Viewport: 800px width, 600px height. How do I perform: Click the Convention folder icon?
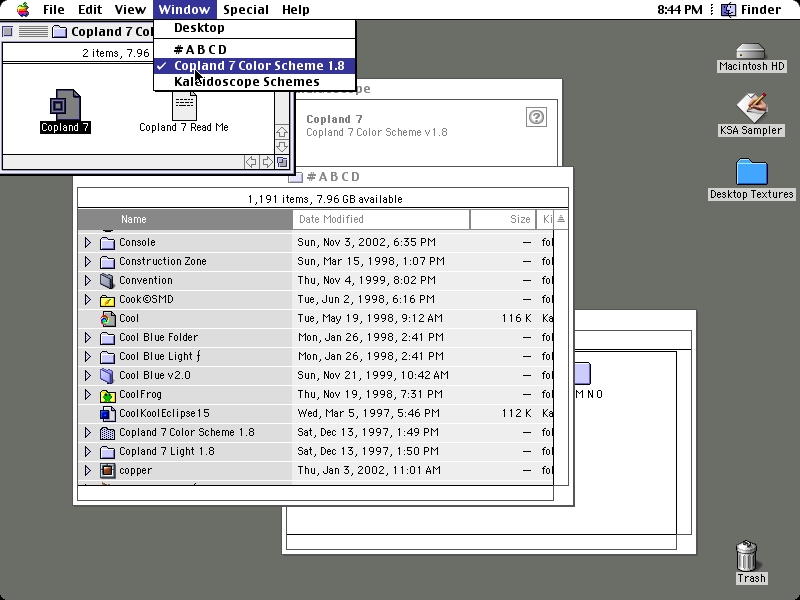click(107, 280)
